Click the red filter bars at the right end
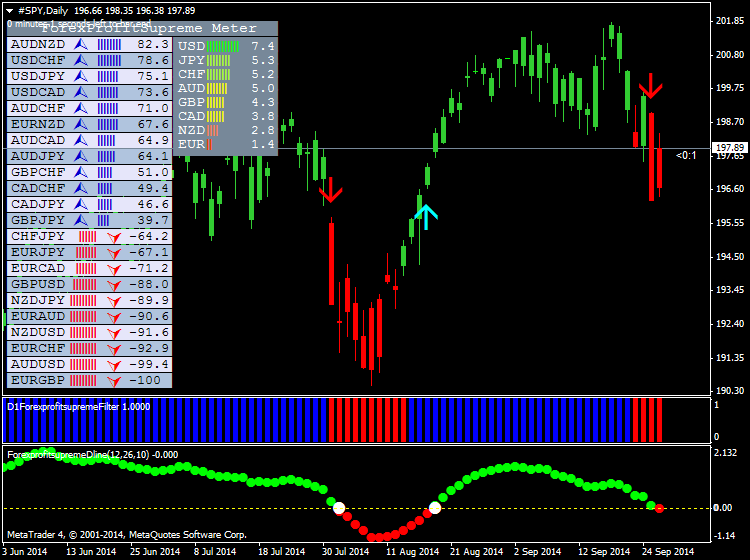Image resolution: width=750 pixels, height=560 pixels. [x=647, y=419]
